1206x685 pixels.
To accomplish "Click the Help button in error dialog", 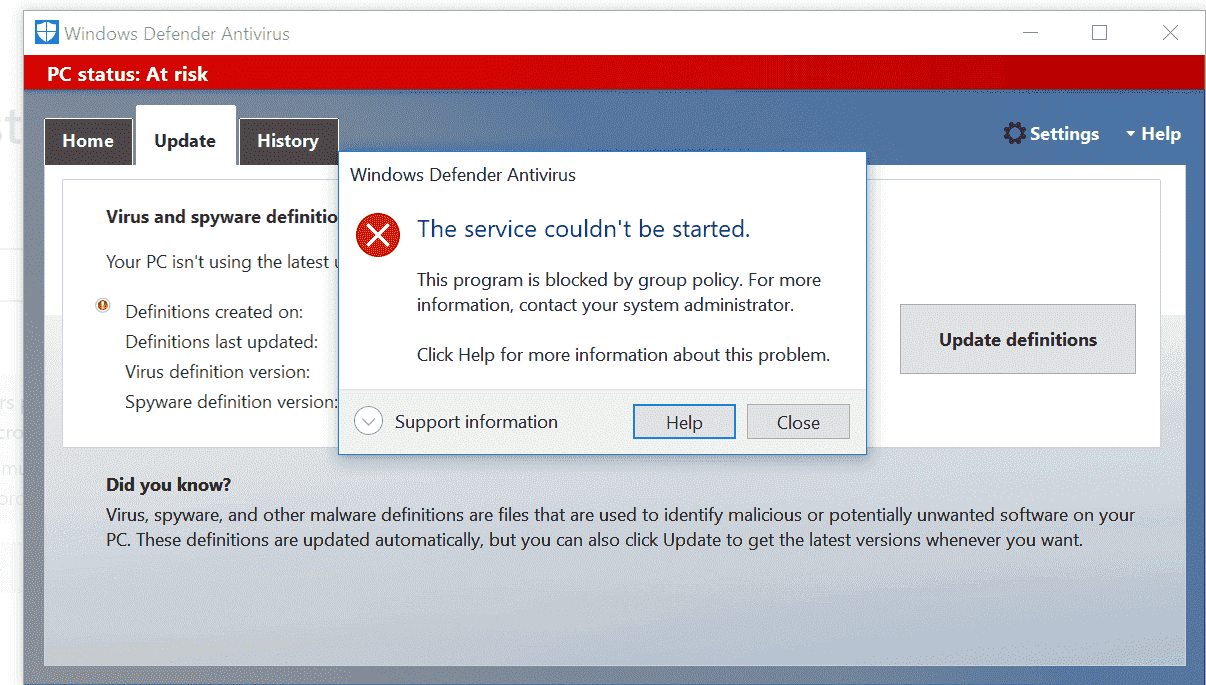I will [684, 422].
